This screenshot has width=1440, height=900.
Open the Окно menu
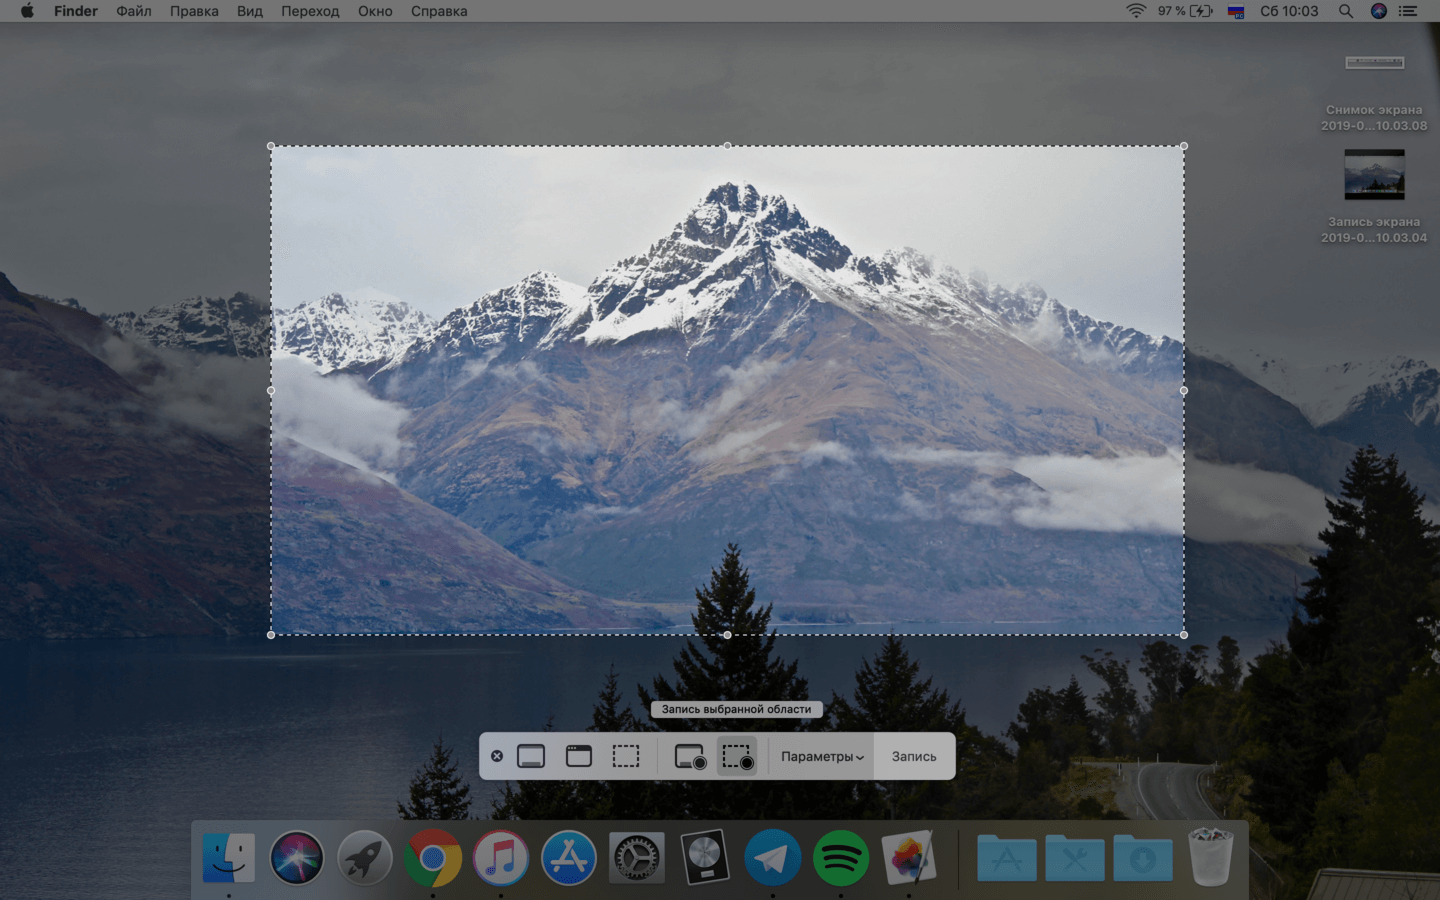(375, 11)
